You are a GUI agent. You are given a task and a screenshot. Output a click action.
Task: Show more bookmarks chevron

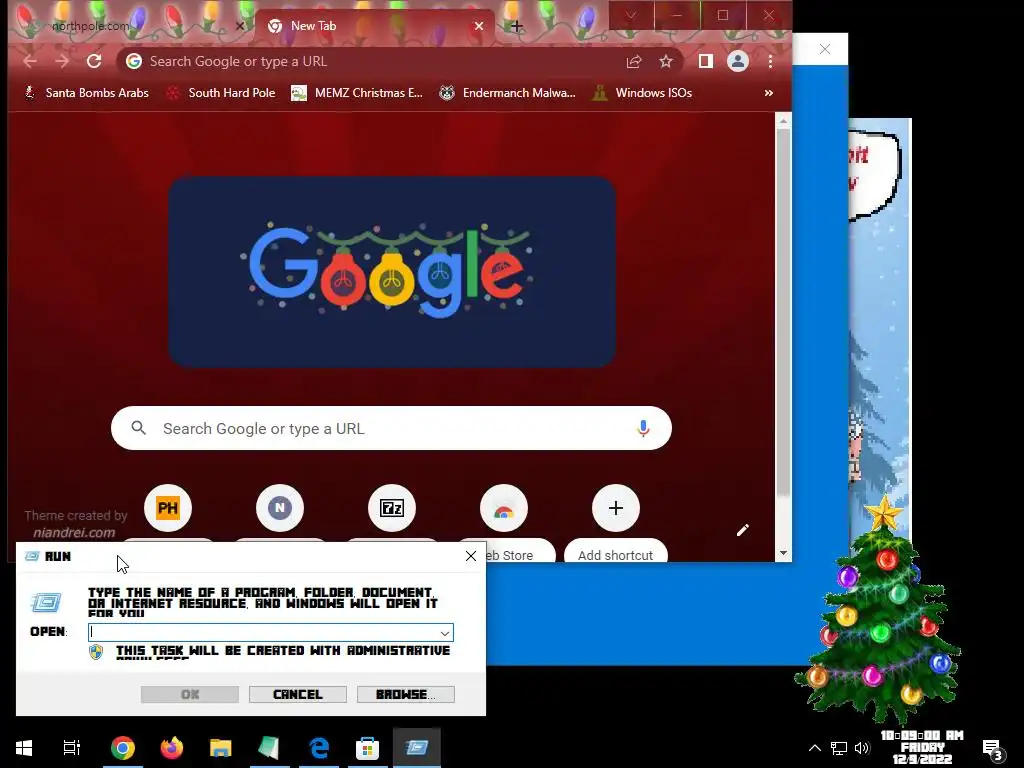pyautogui.click(x=769, y=93)
